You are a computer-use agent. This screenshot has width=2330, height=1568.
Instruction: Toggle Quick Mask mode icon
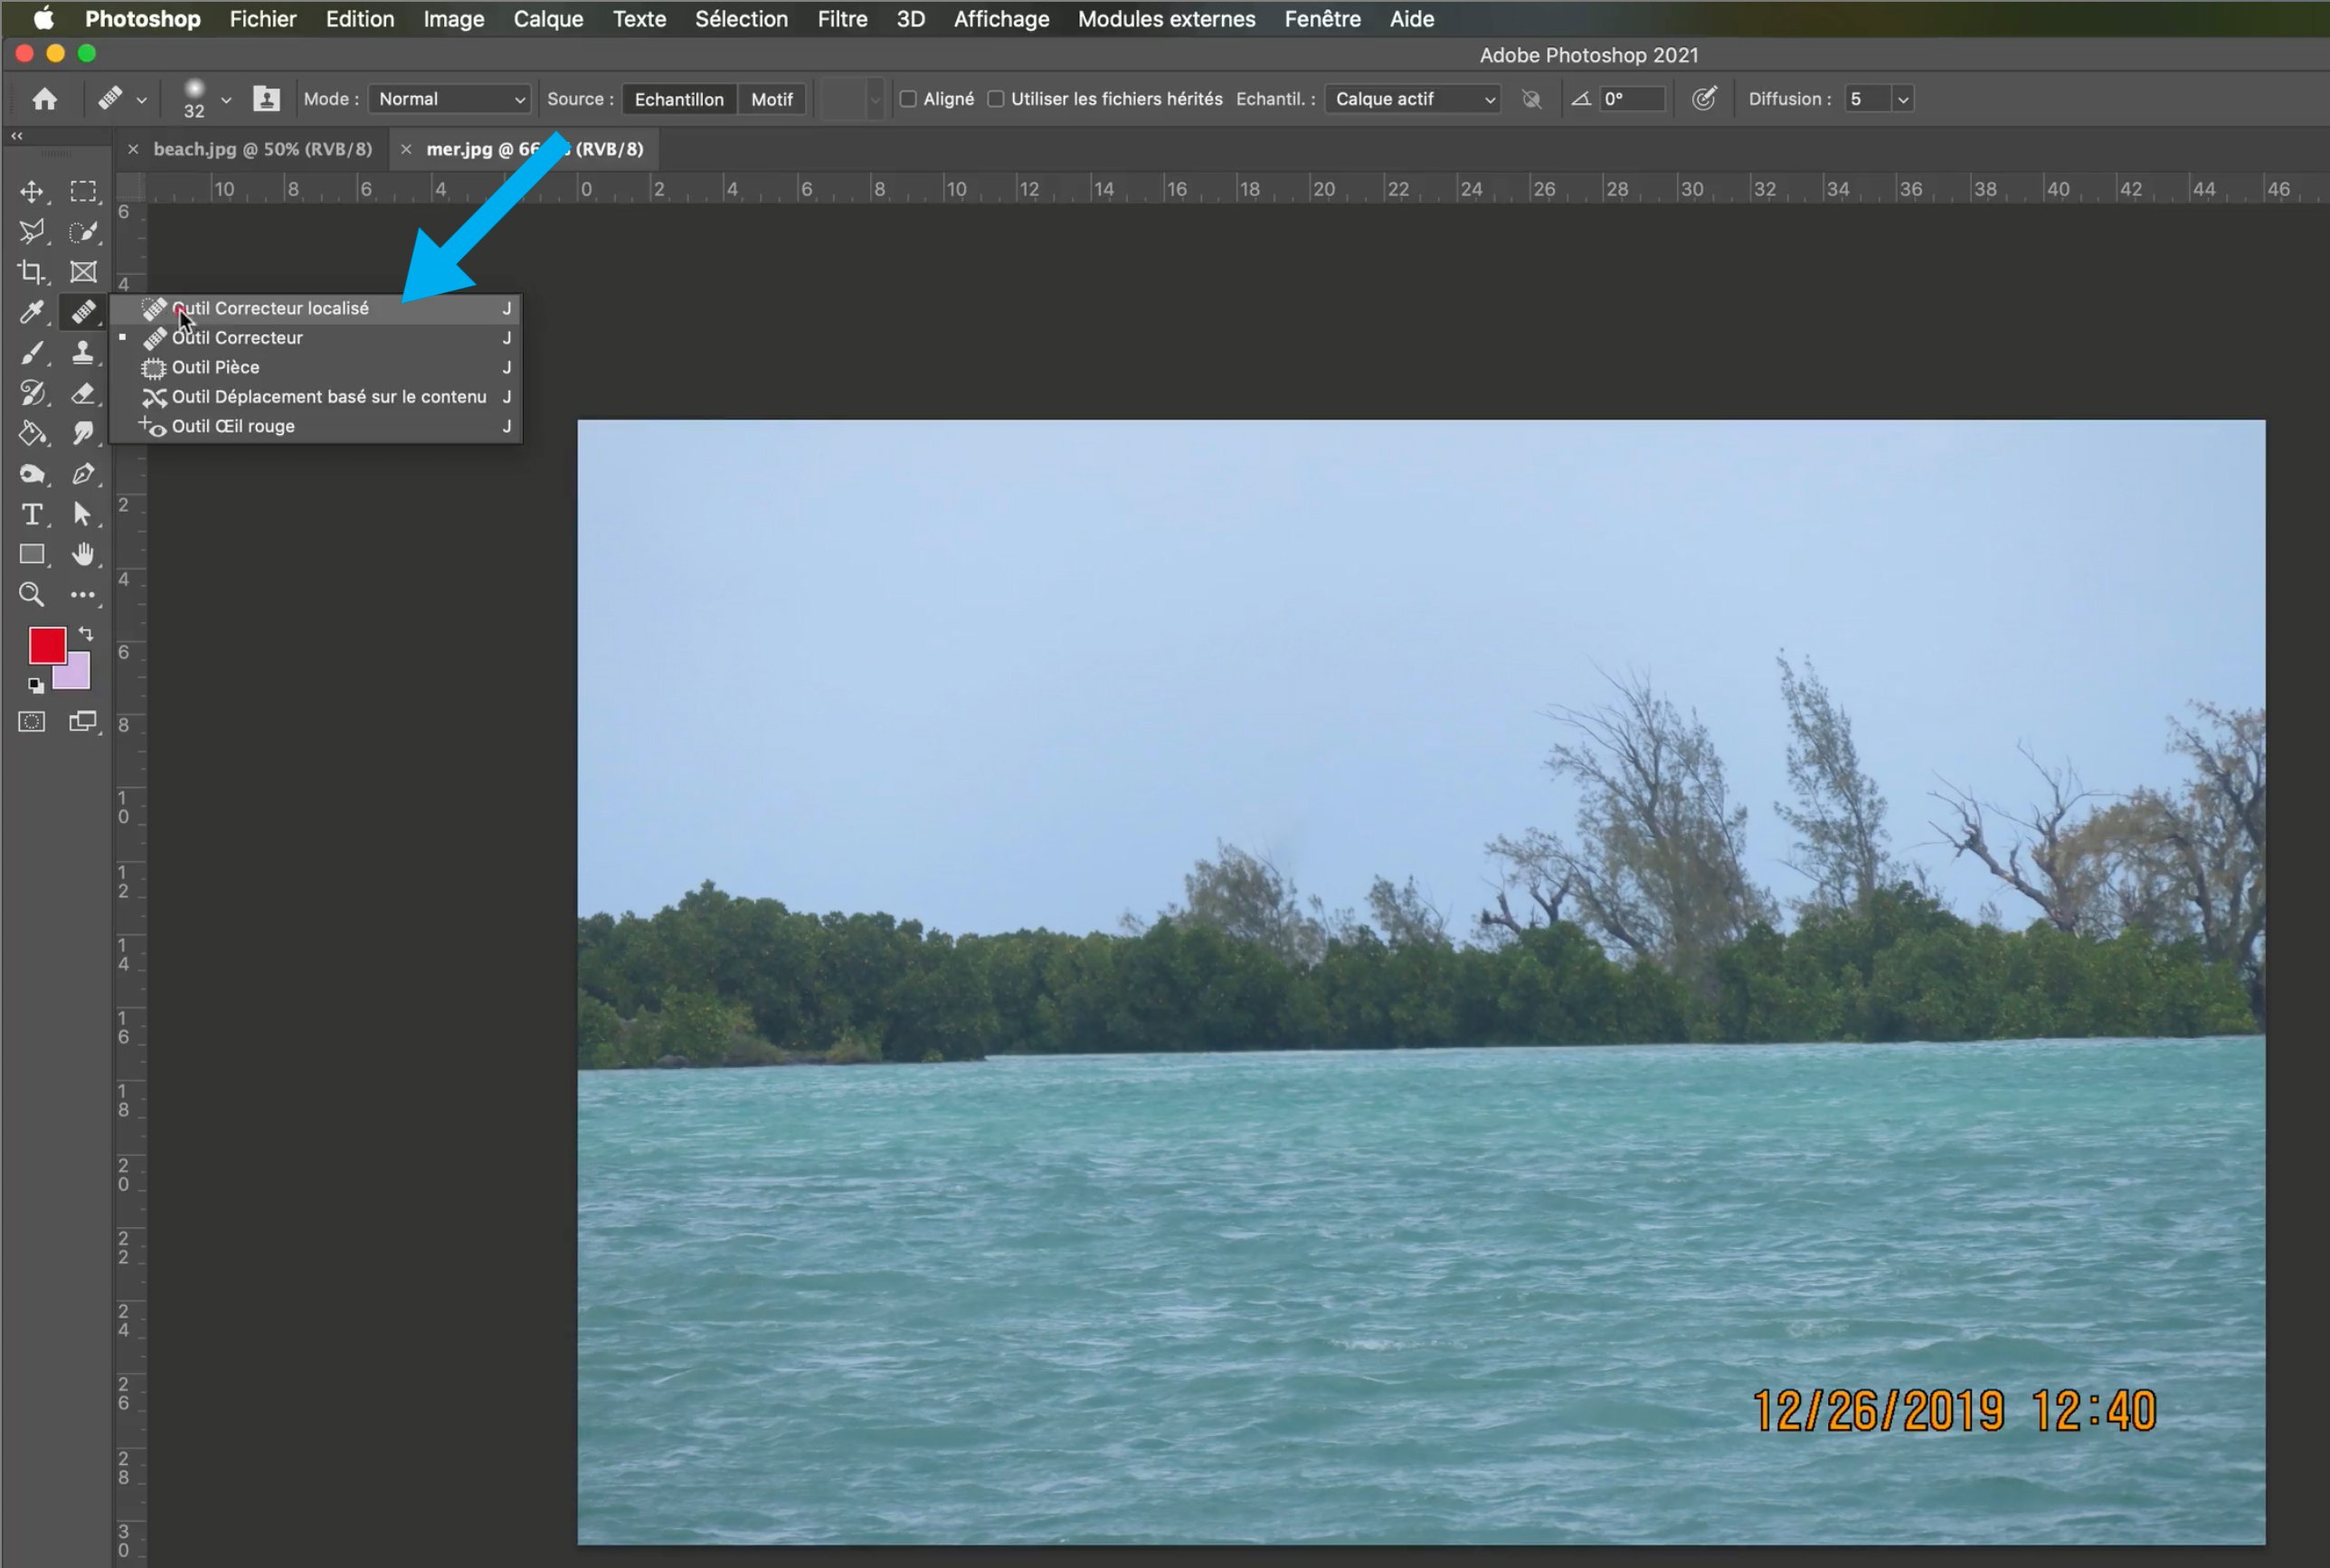pos(31,722)
